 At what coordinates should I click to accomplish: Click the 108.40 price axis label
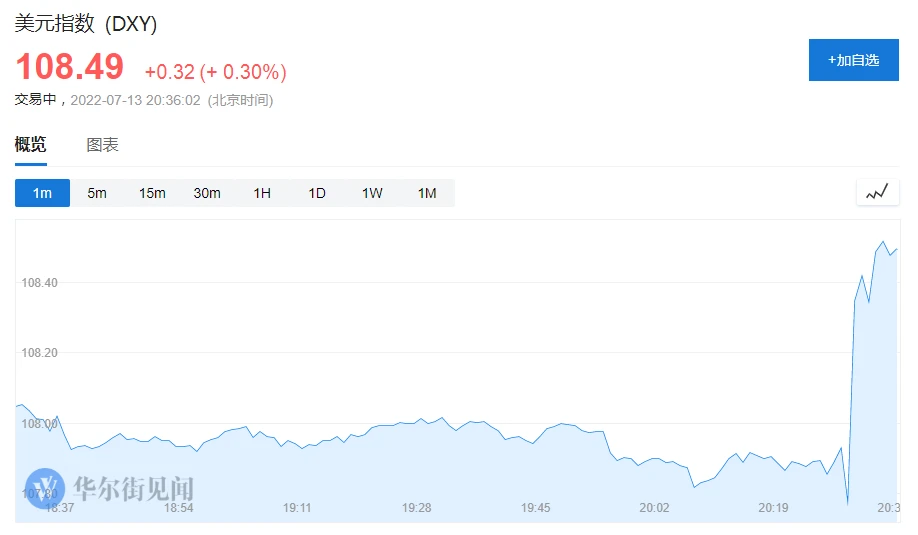coord(40,283)
